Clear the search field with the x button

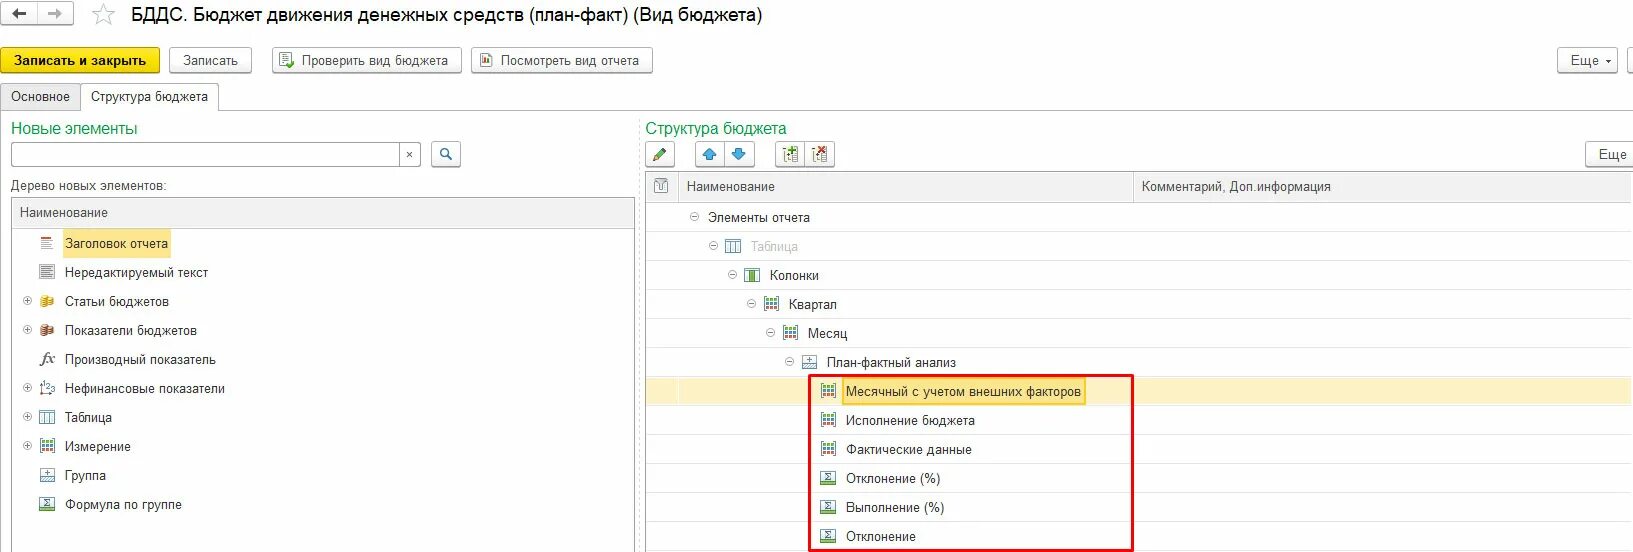pos(409,154)
